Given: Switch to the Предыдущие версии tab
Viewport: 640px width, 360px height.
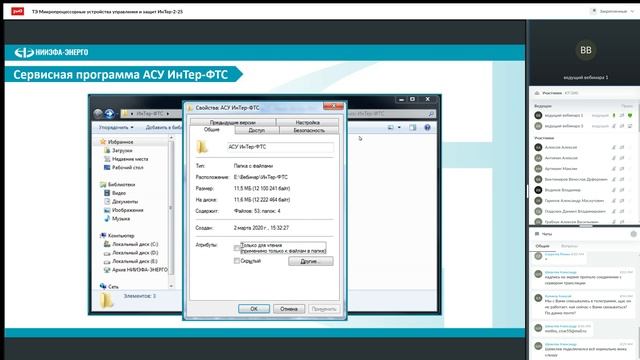Looking at the screenshot, I should 233,122.
